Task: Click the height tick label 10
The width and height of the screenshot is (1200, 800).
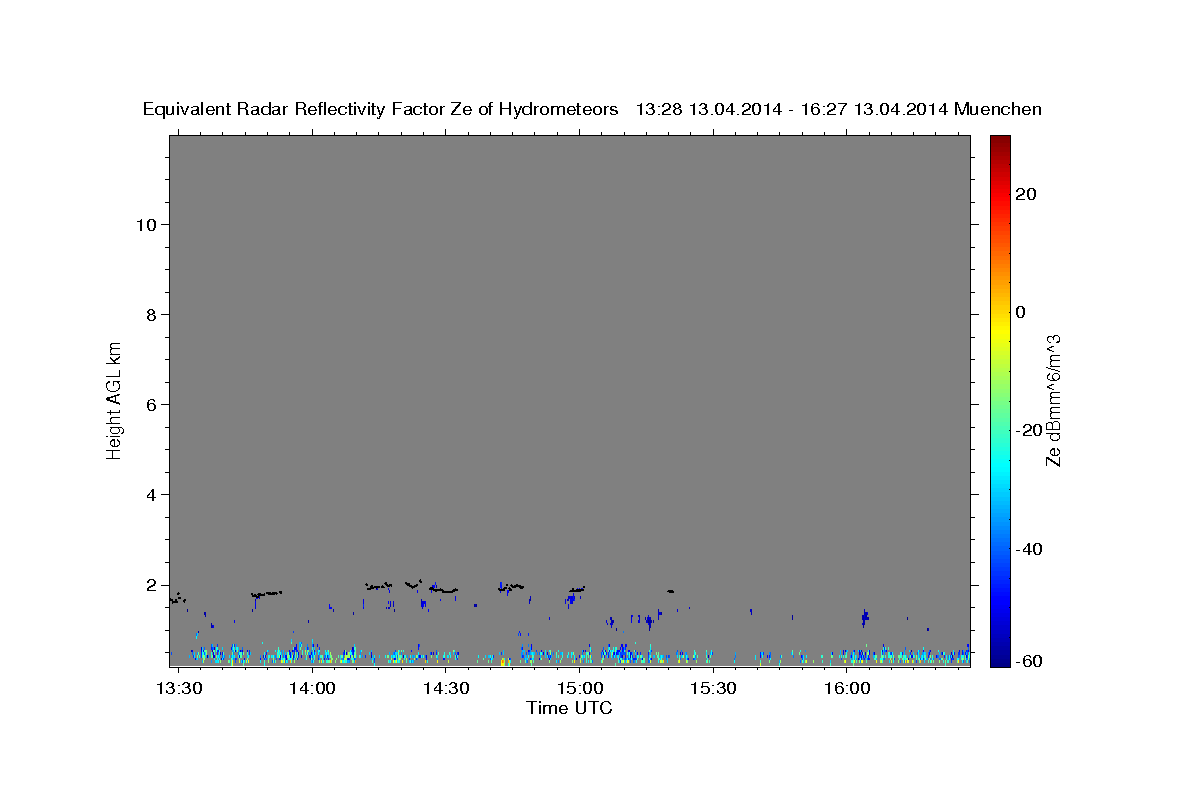Action: click(146, 224)
